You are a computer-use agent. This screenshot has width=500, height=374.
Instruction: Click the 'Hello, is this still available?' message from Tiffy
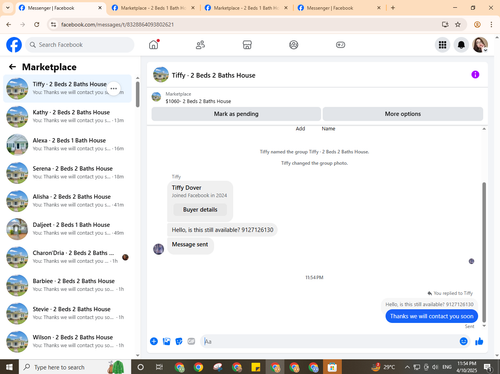click(222, 230)
